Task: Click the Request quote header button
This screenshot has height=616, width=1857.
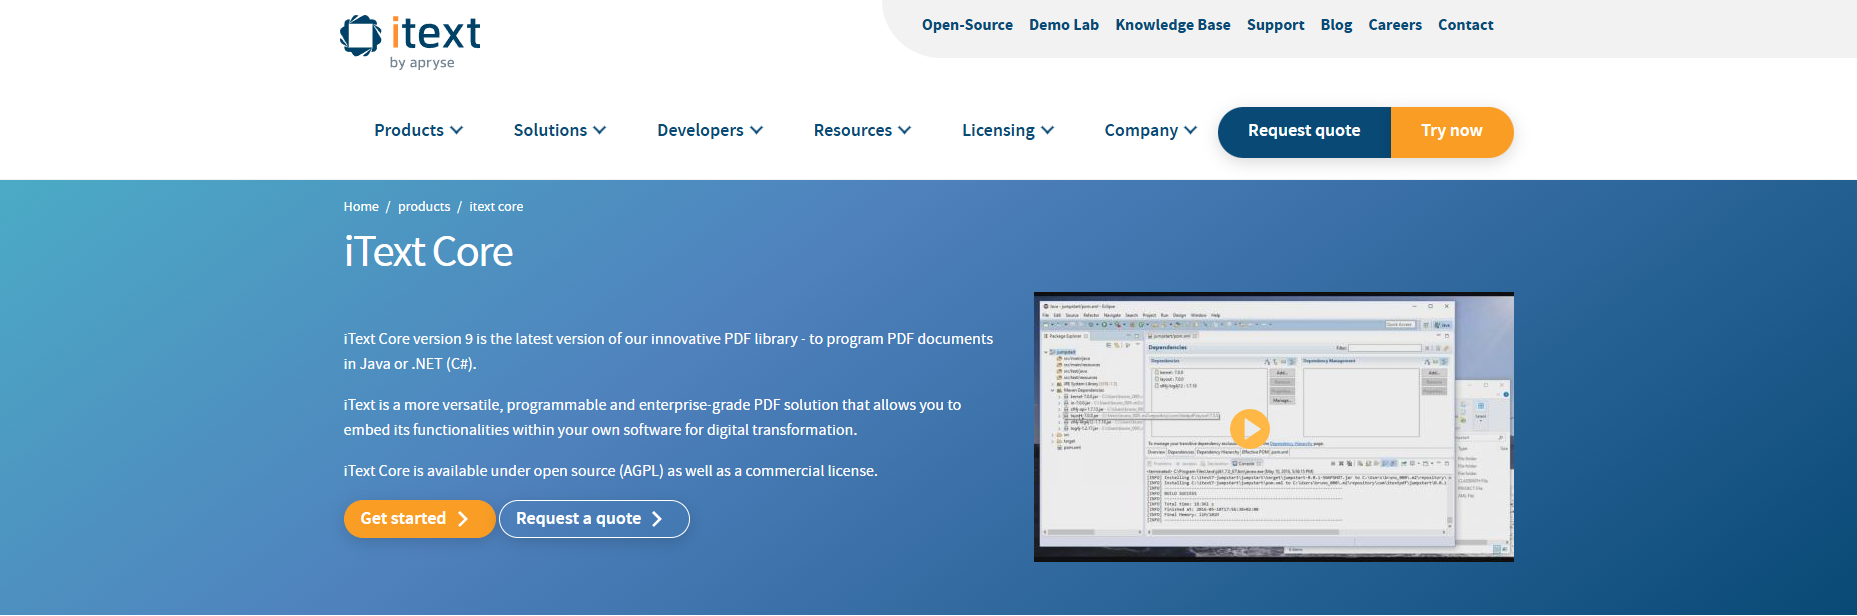Action: [1303, 131]
